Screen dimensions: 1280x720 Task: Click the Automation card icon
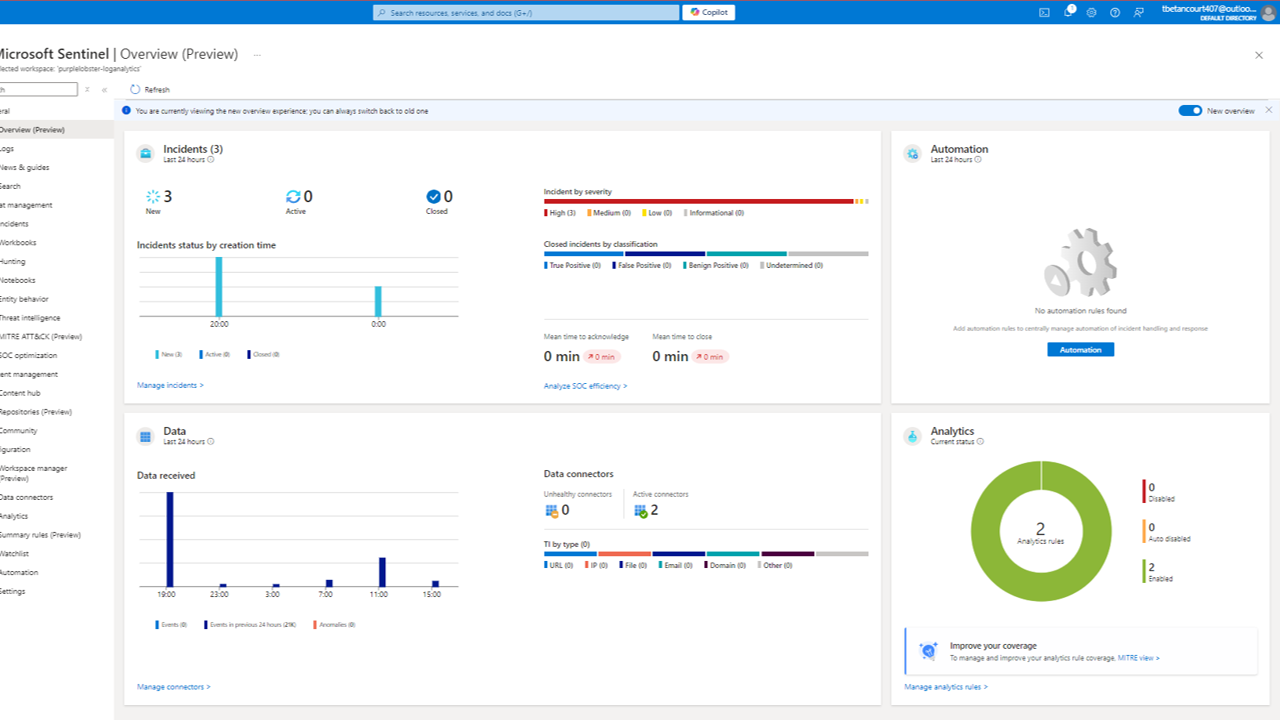tap(912, 153)
